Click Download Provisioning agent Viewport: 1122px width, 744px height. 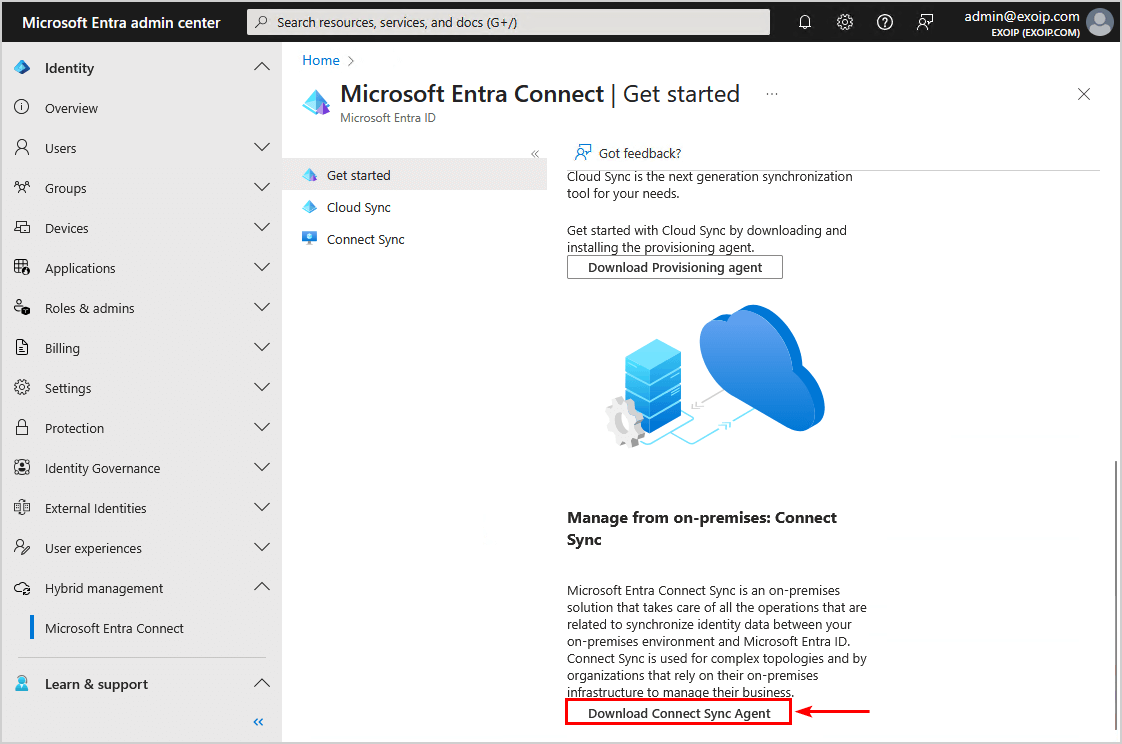click(674, 267)
